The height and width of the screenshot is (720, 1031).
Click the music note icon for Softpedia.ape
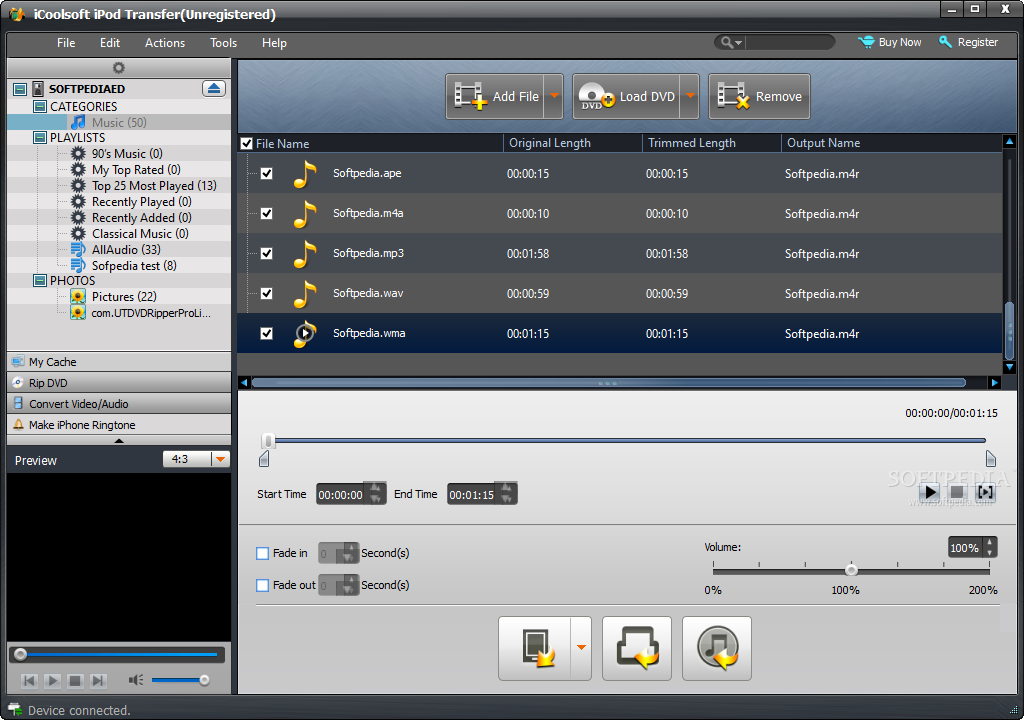pyautogui.click(x=304, y=174)
